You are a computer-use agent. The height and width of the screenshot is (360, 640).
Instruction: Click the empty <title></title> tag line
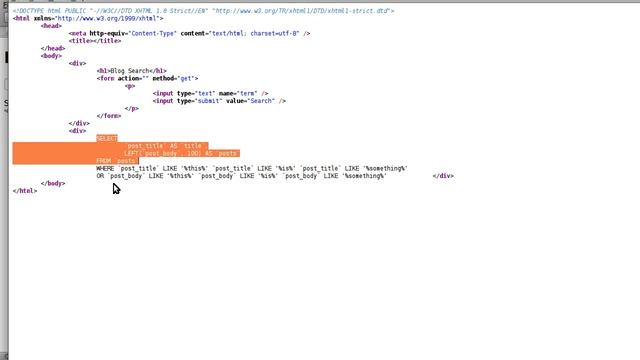pos(95,41)
